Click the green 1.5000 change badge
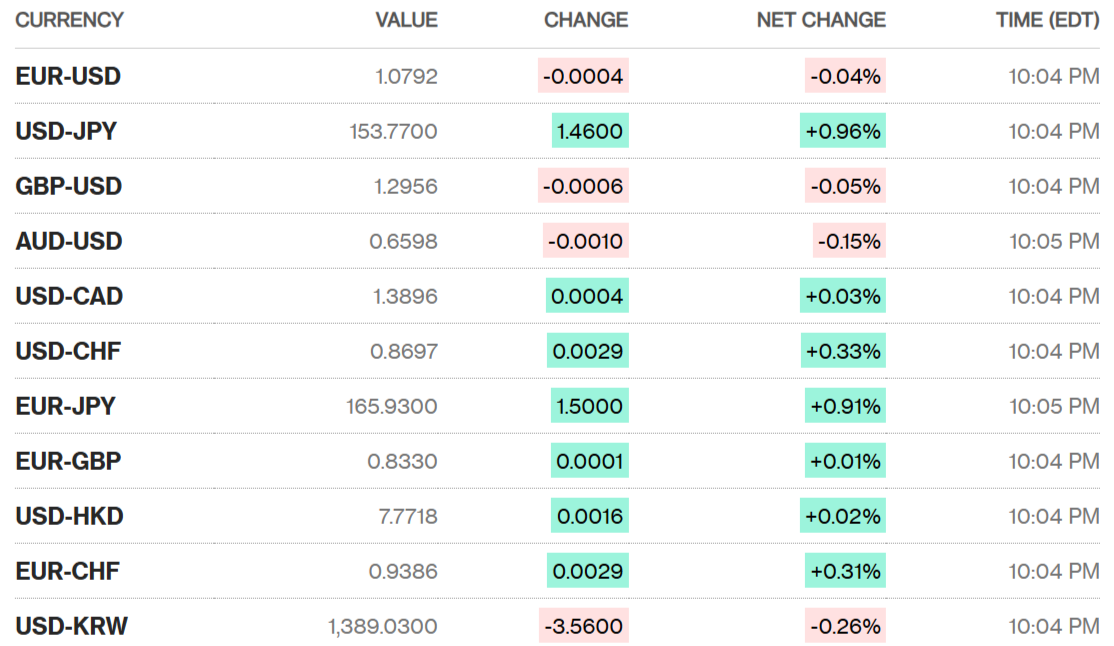Image resolution: width=1114 pixels, height=646 pixels. 589,406
